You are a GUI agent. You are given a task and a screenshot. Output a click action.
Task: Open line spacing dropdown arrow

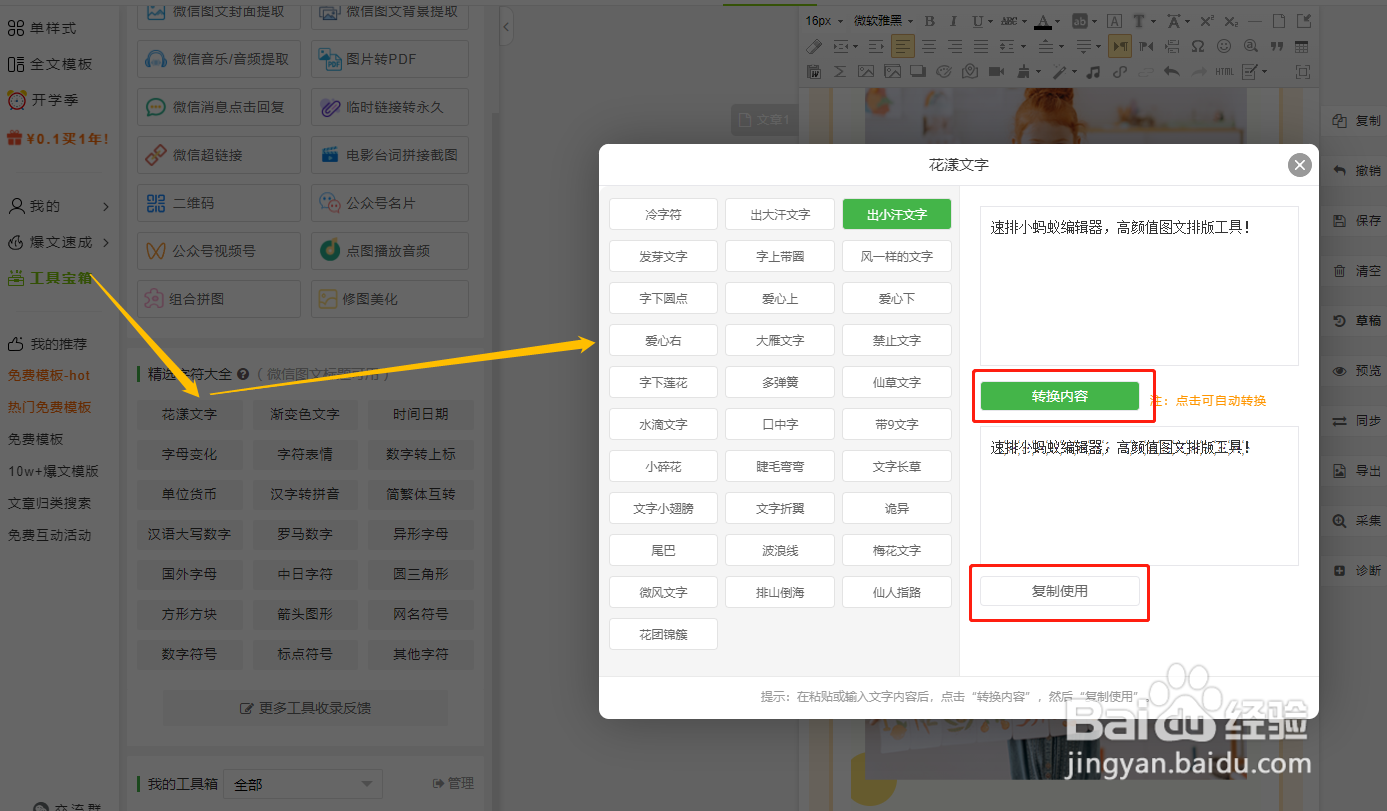(x=1023, y=46)
